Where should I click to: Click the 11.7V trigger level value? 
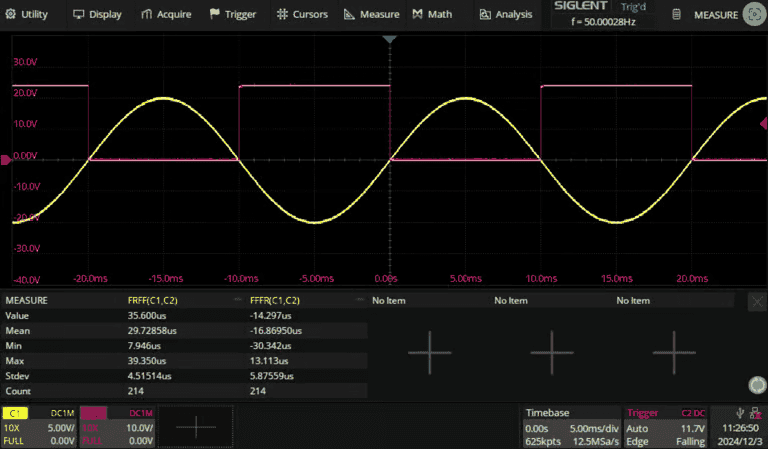click(695, 428)
